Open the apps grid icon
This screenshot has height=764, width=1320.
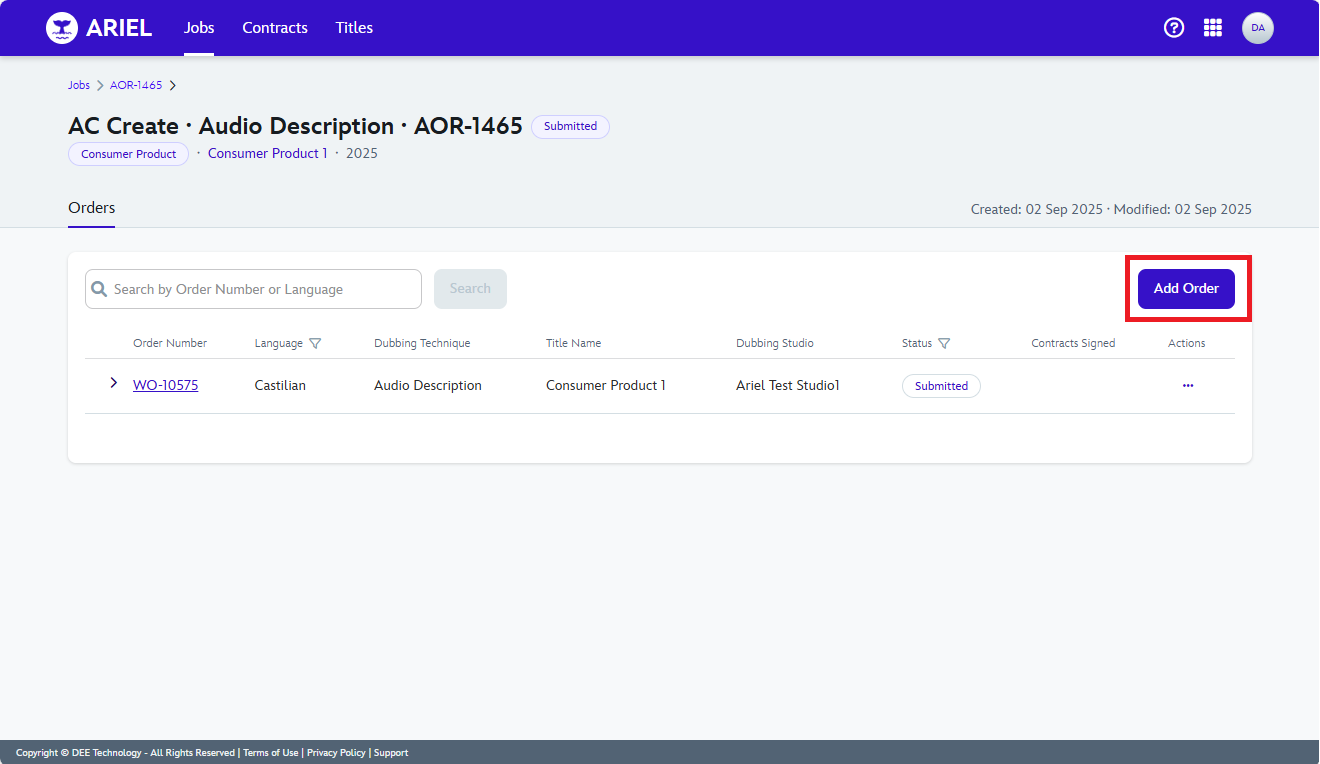coord(1213,28)
